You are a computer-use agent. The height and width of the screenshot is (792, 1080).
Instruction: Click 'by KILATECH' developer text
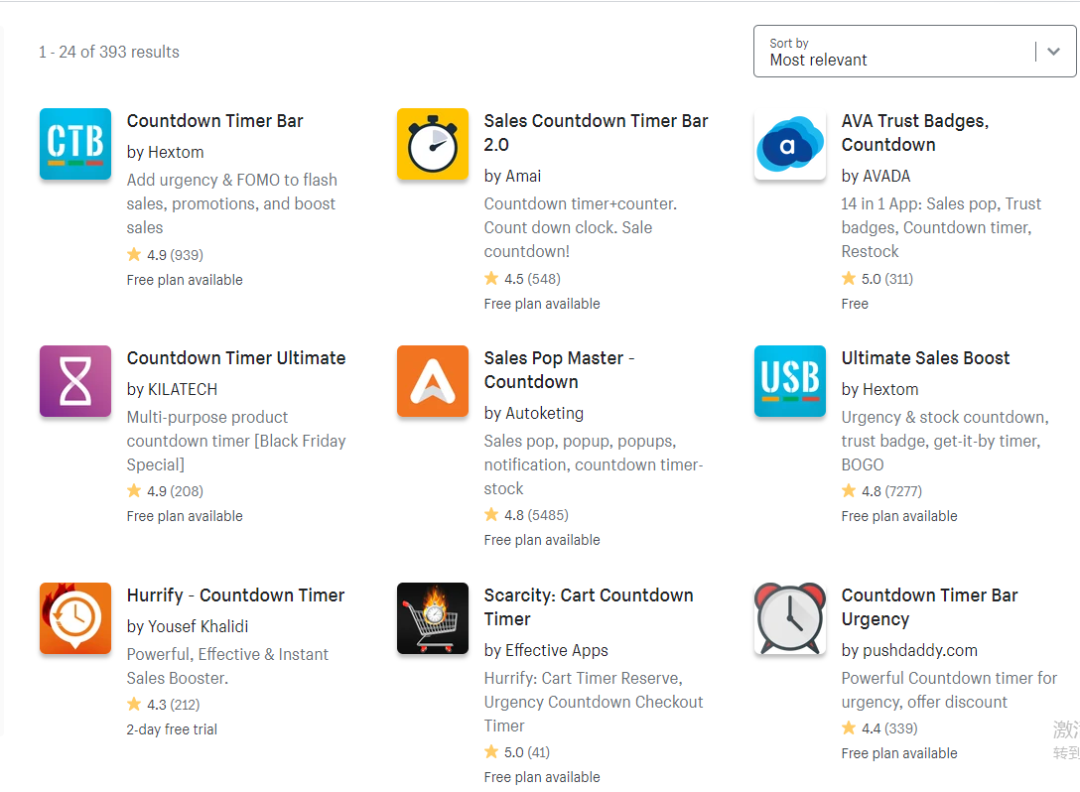[x=172, y=390]
